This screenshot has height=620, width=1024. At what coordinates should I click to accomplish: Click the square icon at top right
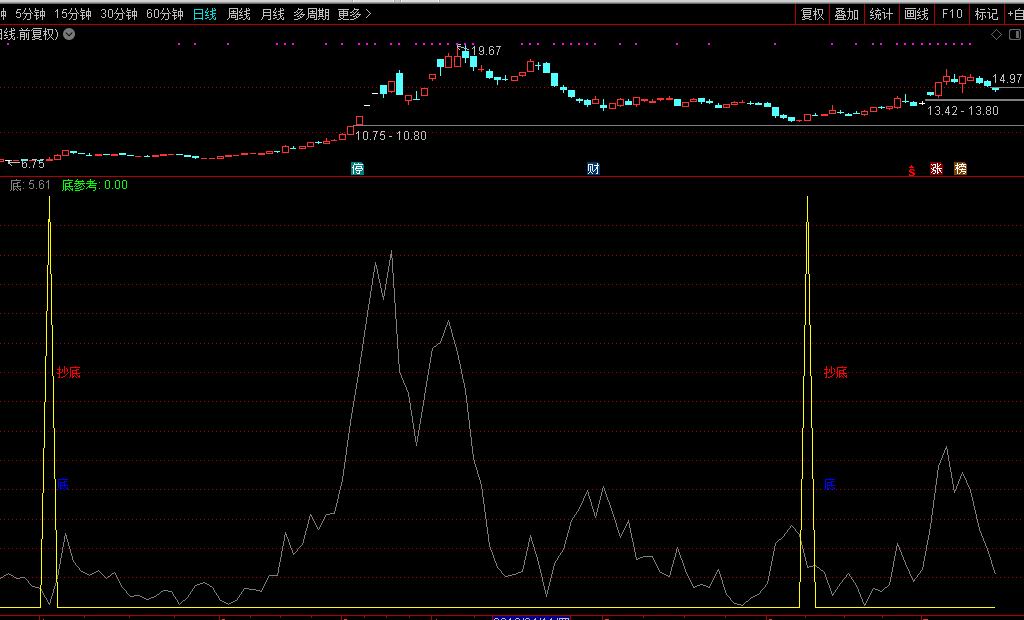[x=1012, y=34]
